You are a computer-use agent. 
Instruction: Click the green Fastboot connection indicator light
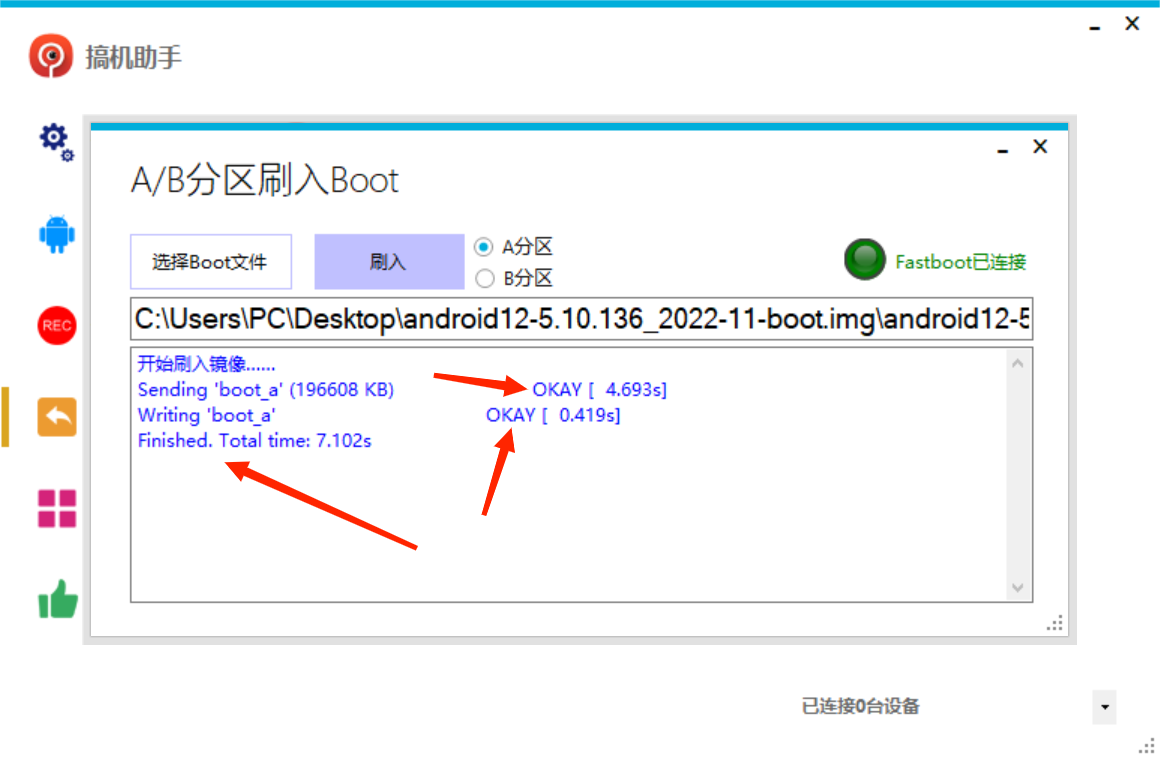click(x=864, y=260)
